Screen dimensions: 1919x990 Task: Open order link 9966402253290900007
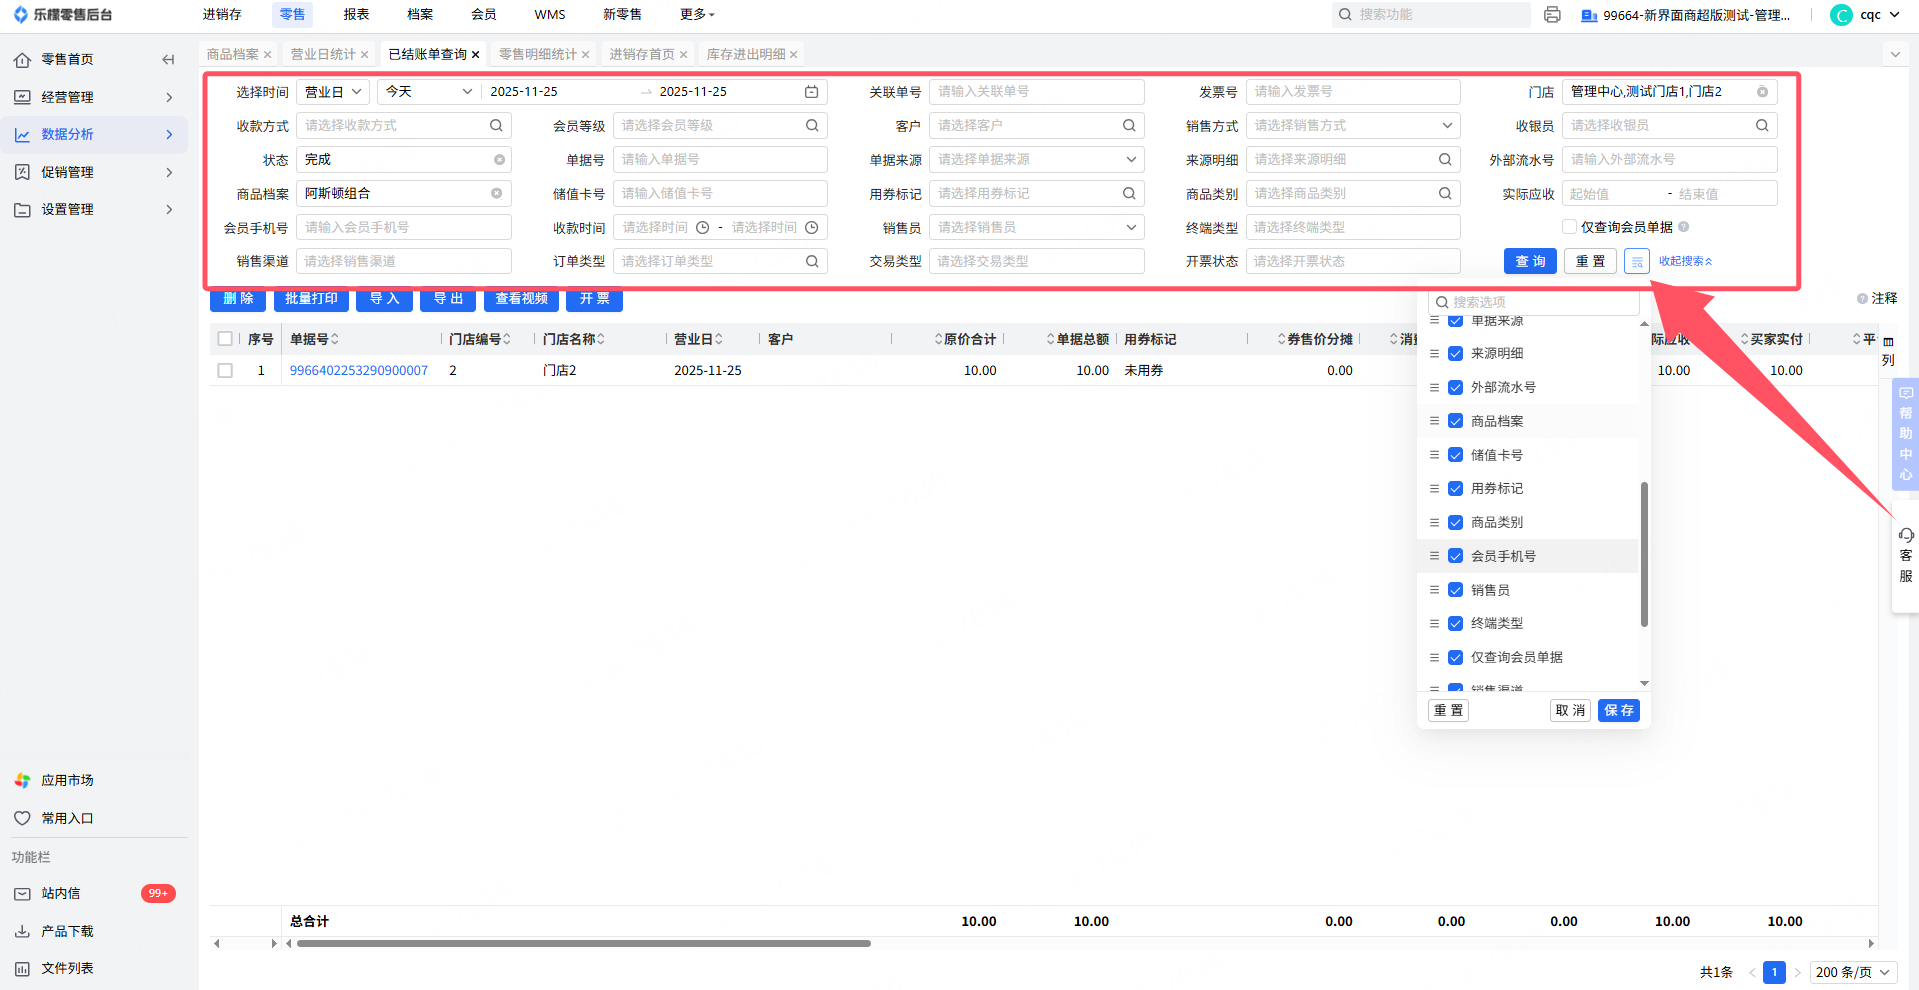pyautogui.click(x=359, y=371)
